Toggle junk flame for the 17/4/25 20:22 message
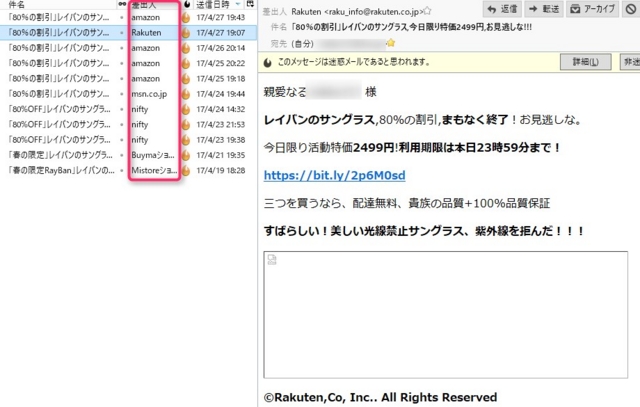This screenshot has width=640, height=407. pyautogui.click(x=186, y=63)
